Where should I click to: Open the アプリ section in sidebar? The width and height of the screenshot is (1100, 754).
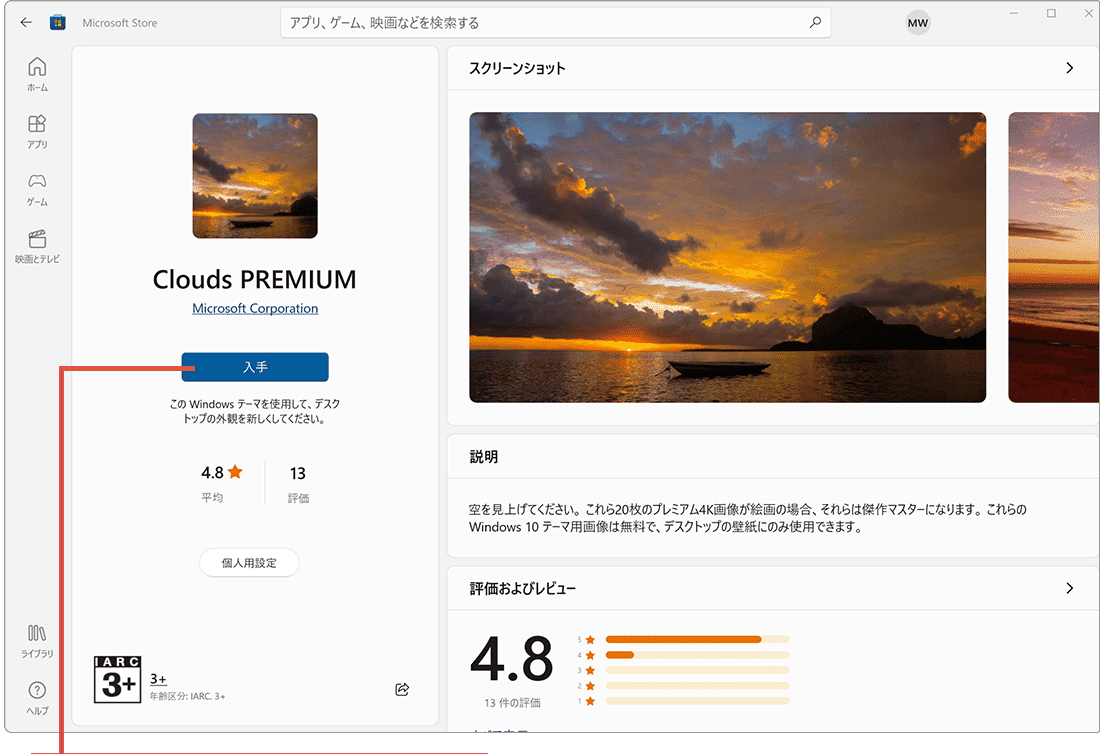click(x=37, y=132)
